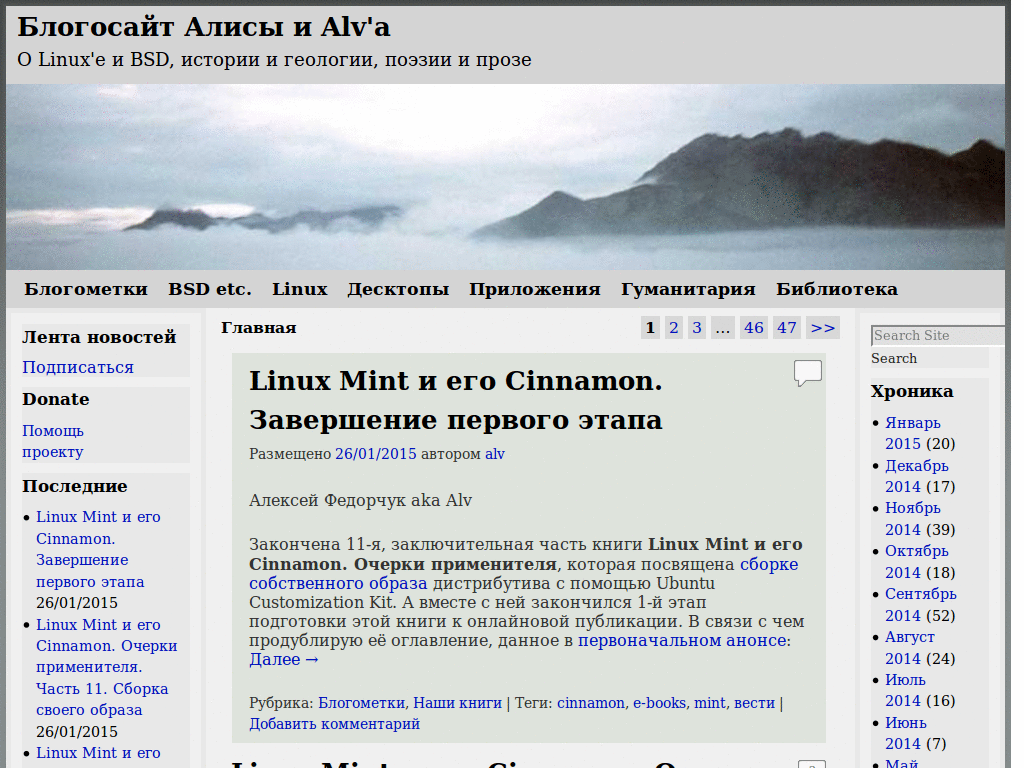Click the Последние sidebar heading

click(74, 487)
